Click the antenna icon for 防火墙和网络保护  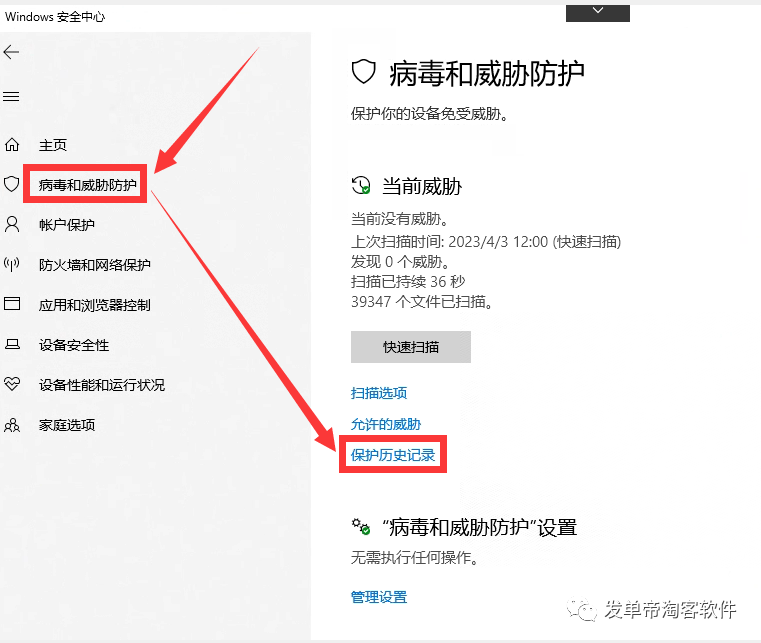(x=12, y=264)
